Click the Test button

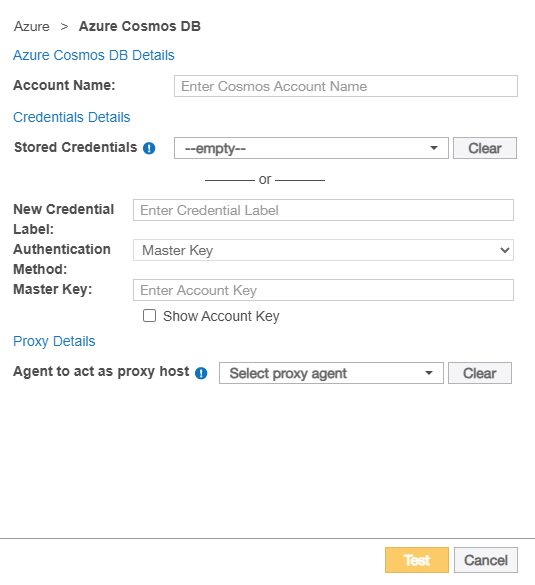(x=417, y=560)
